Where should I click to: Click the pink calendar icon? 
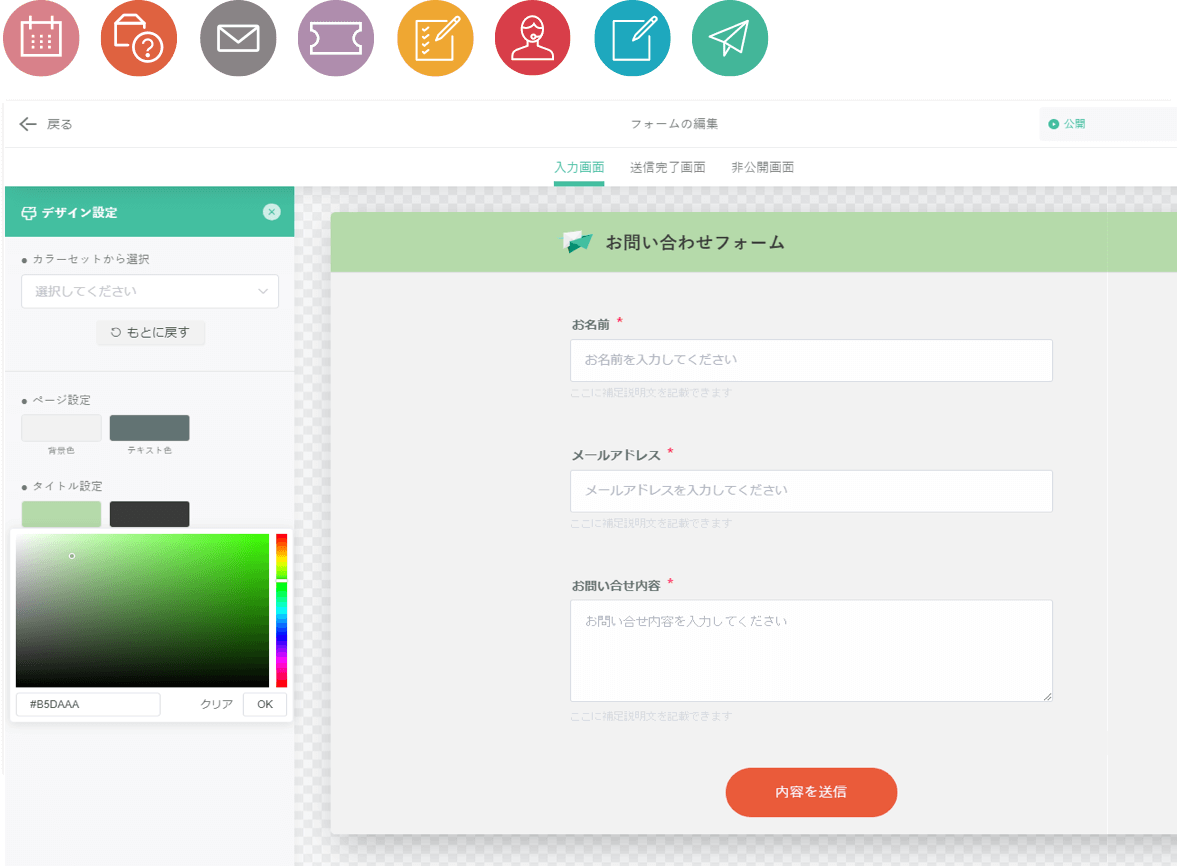(40, 39)
